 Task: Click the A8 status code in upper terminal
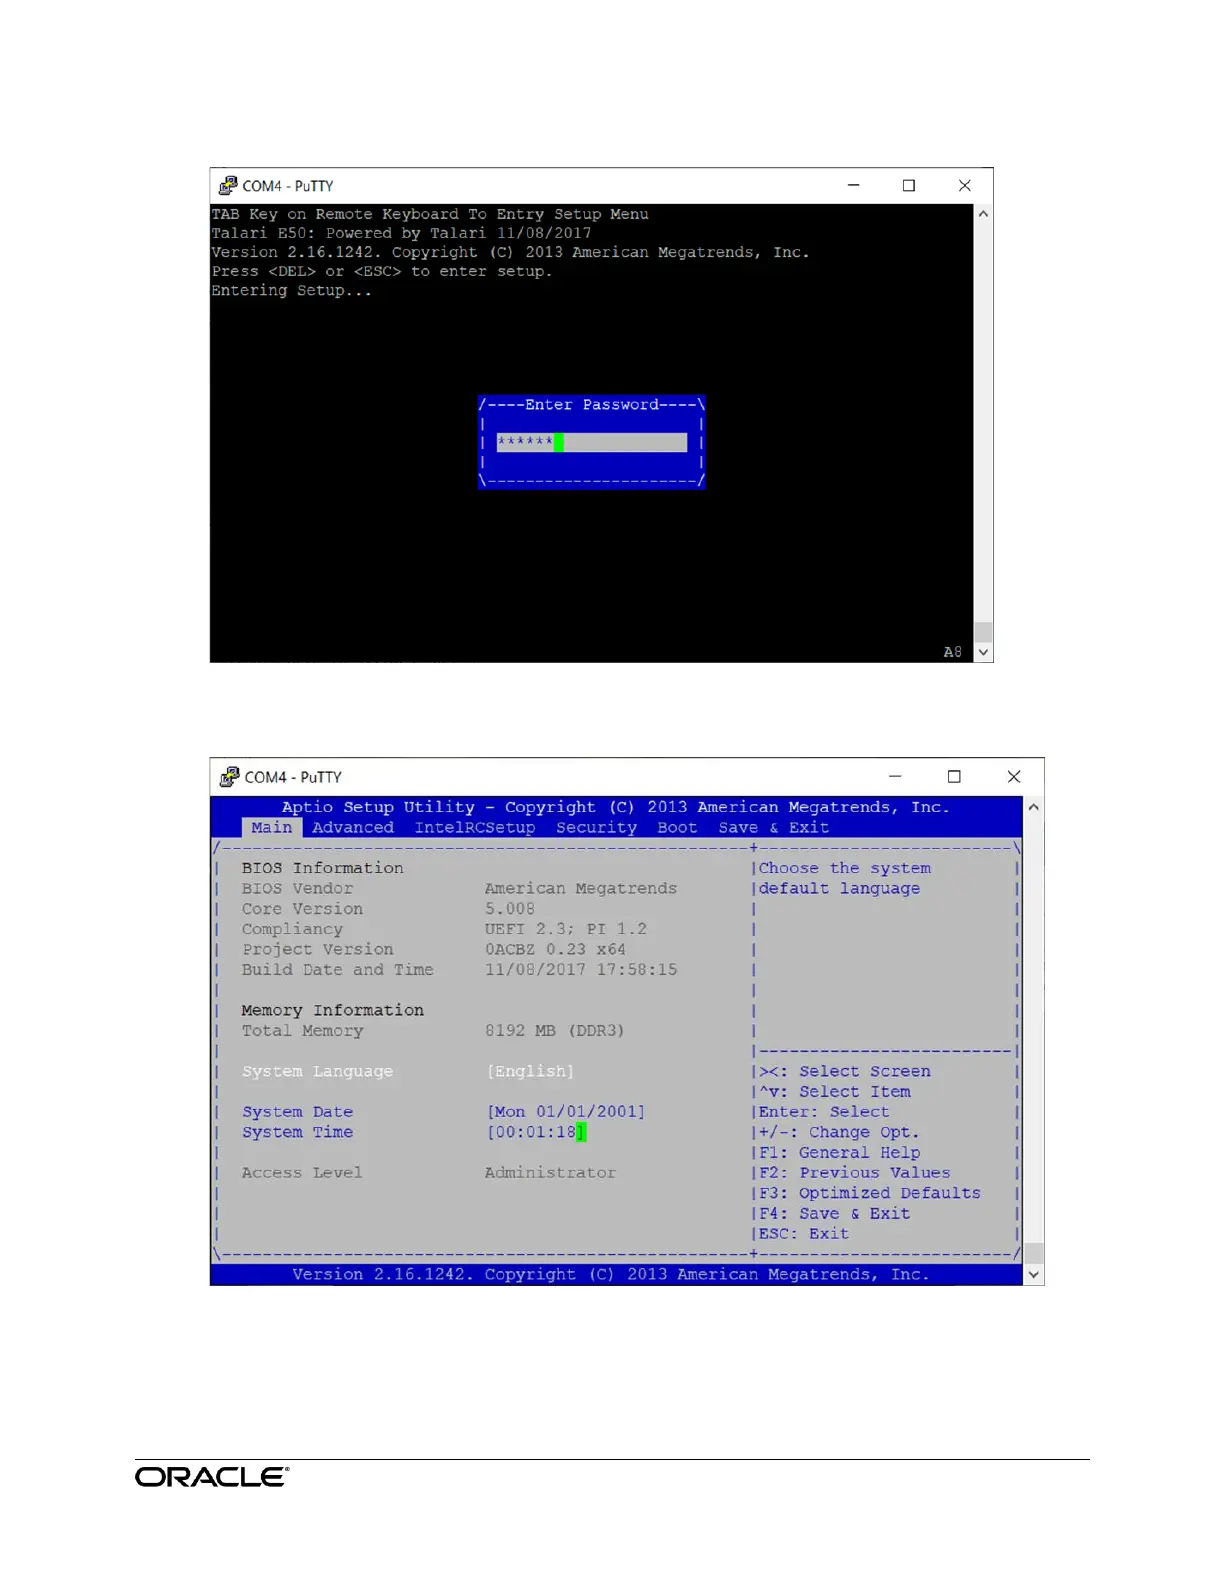tap(953, 652)
